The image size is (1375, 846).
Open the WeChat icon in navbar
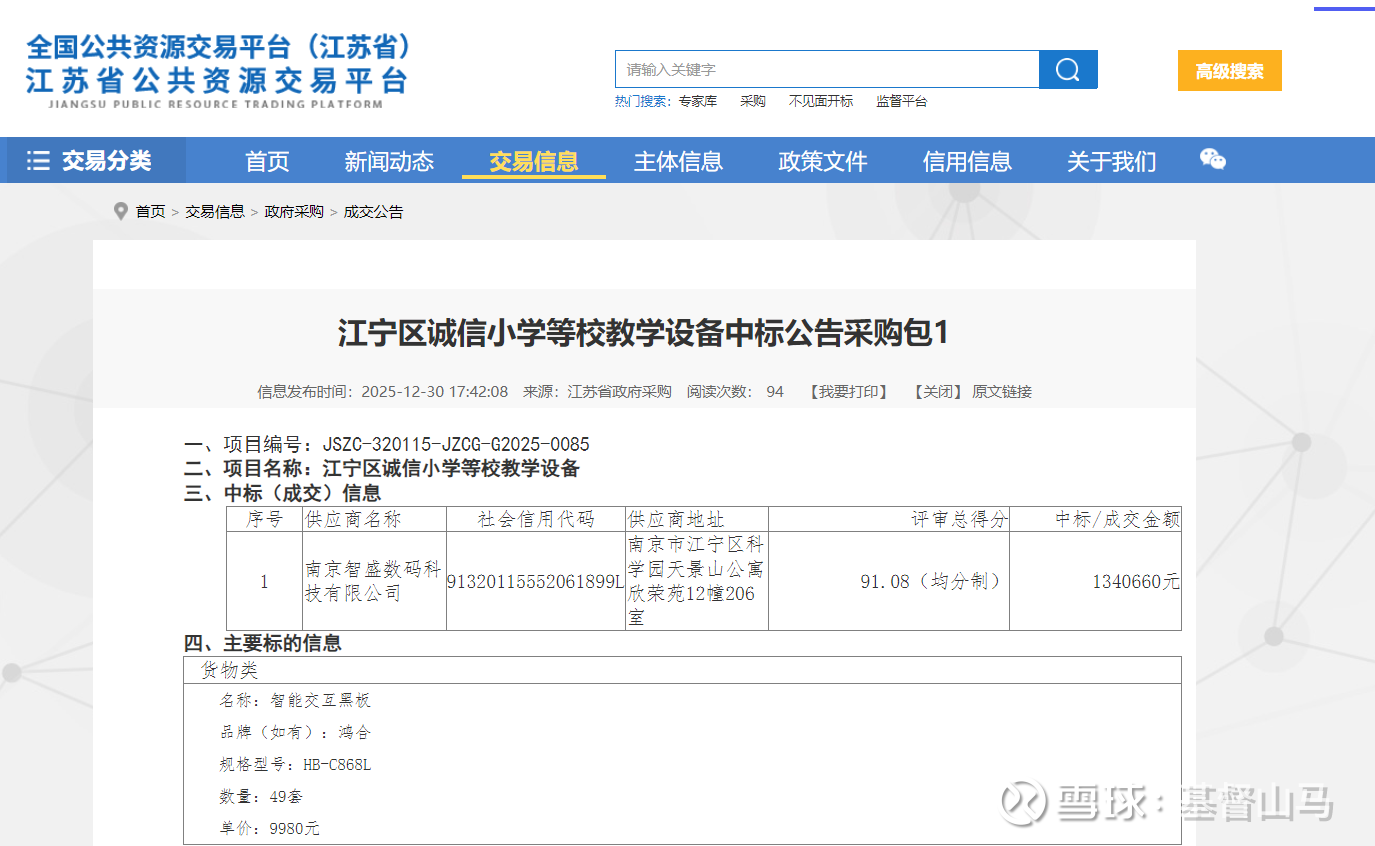pos(1212,160)
